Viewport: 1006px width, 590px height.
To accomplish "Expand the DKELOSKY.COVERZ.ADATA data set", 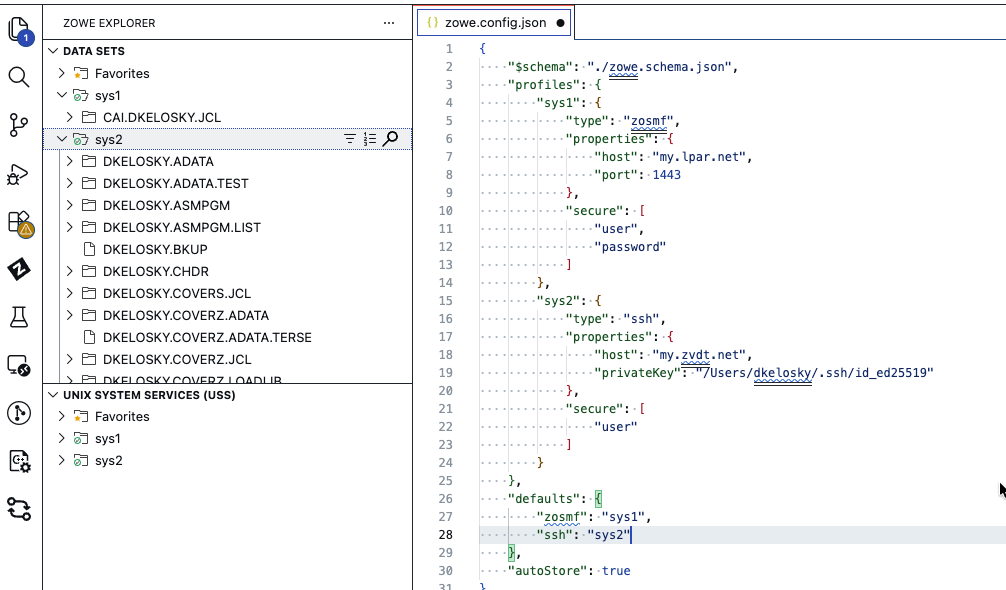I will (70, 316).
